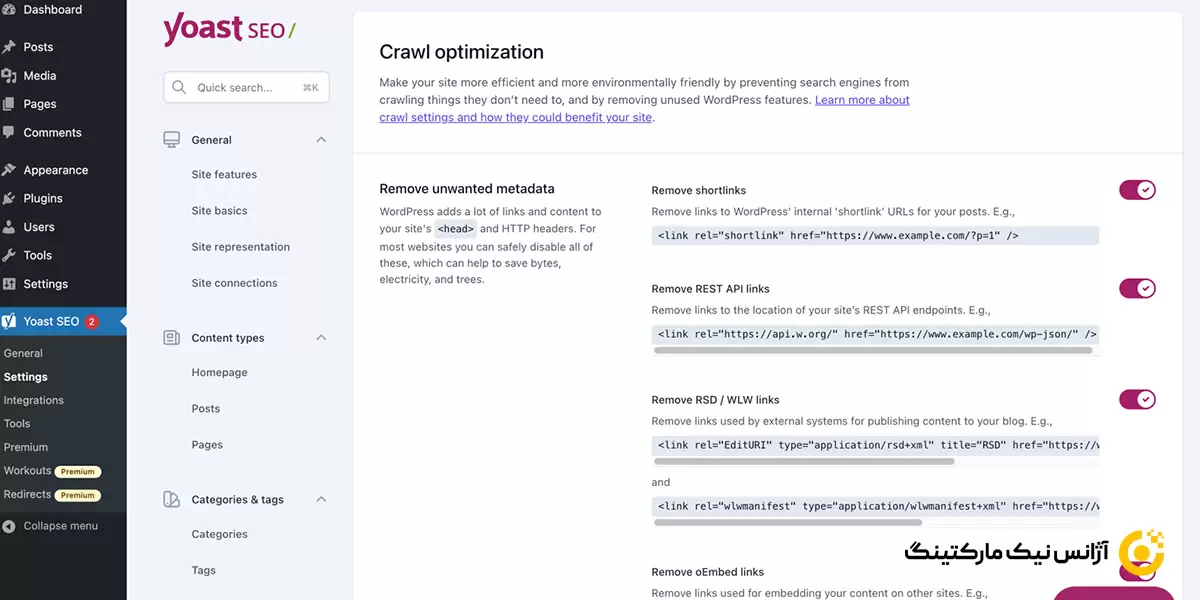Click the Tools wrench icon

click(x=9, y=255)
